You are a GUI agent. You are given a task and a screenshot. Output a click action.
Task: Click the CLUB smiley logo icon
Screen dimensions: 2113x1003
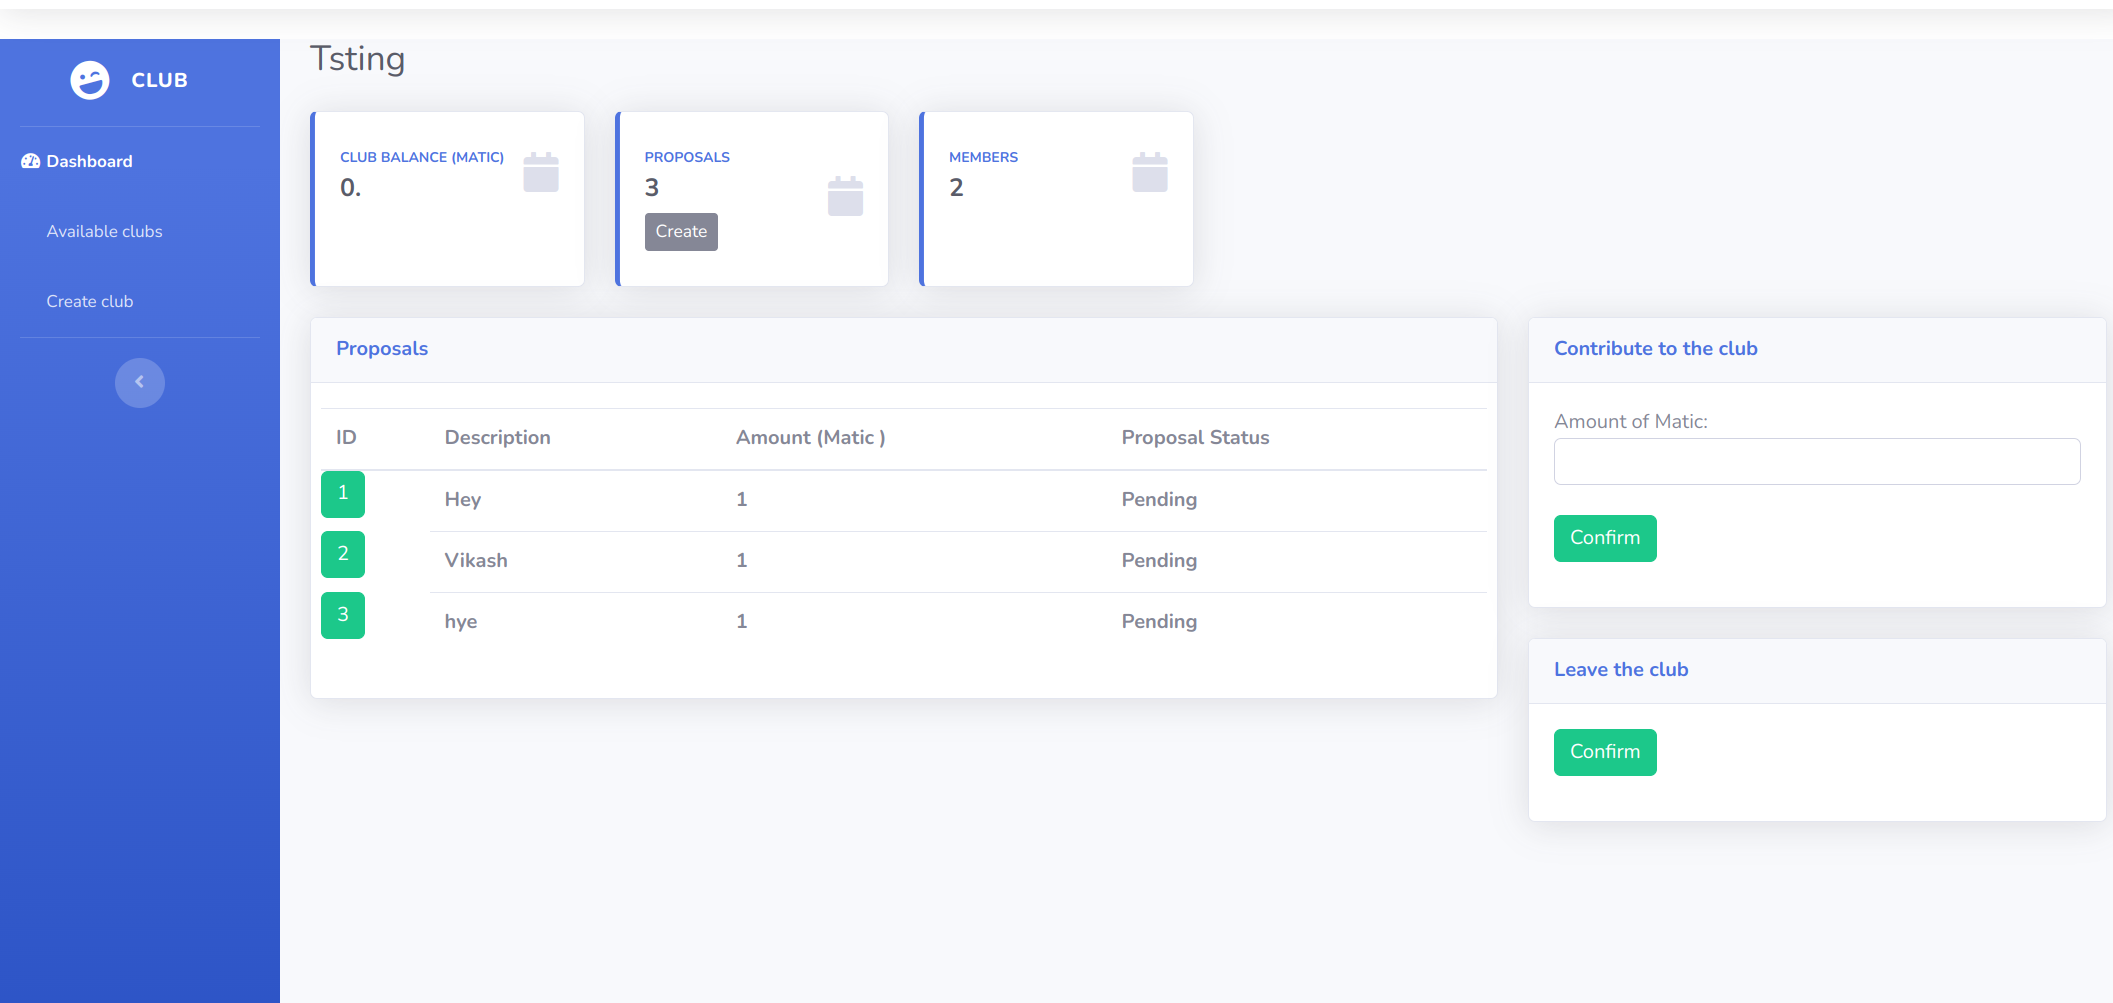90,80
